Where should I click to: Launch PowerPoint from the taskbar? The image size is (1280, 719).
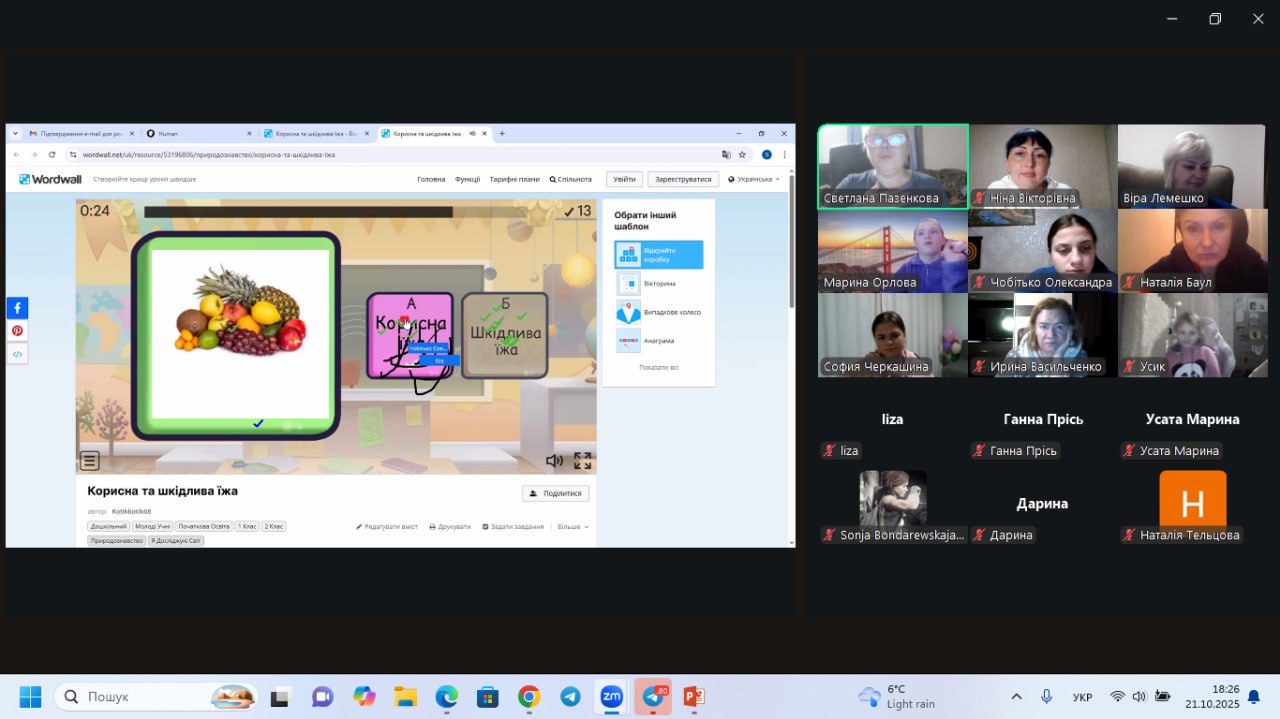tap(694, 696)
